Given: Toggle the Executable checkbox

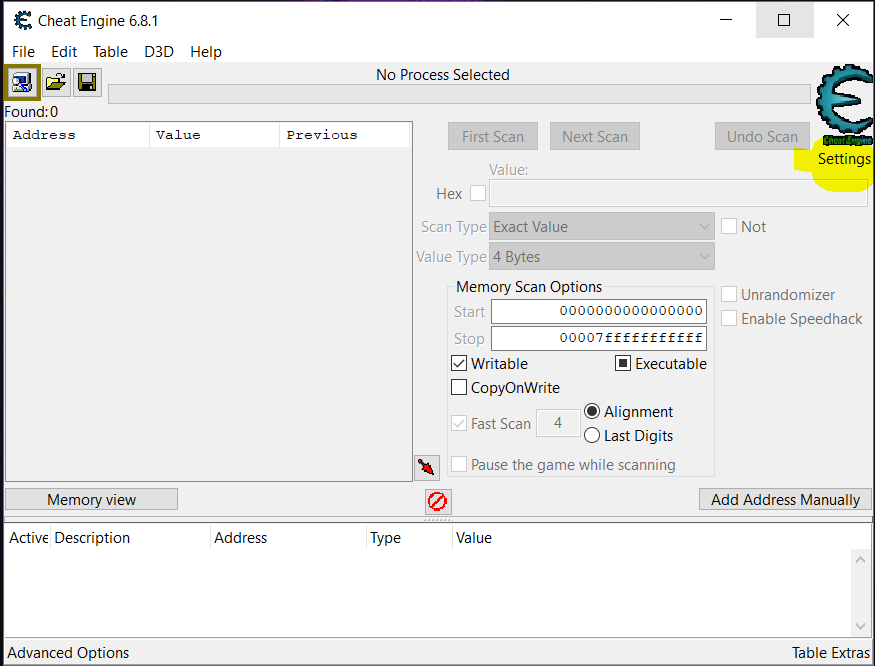Looking at the screenshot, I should 623,363.
